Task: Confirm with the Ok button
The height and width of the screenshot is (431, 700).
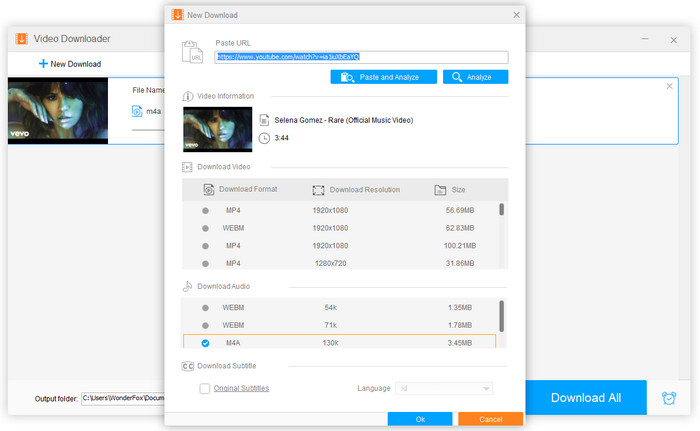Action: click(420, 419)
